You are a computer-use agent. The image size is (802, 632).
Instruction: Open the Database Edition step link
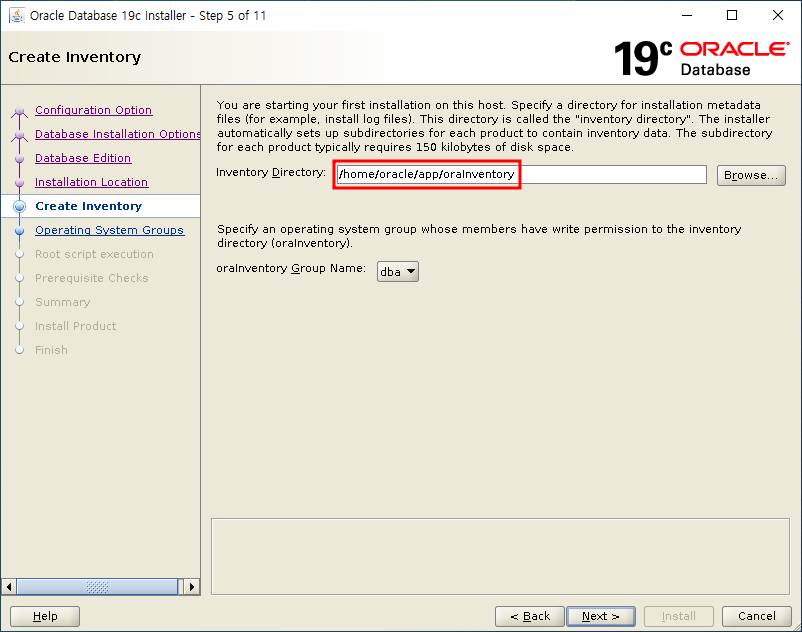(83, 158)
